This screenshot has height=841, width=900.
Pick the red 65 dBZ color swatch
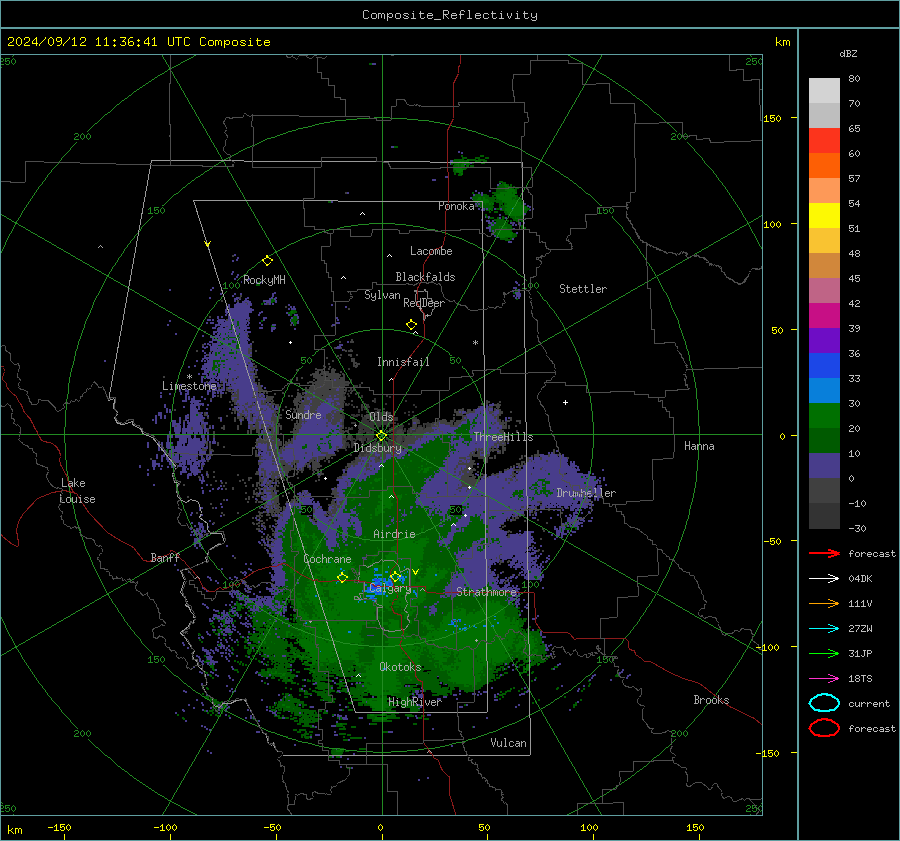point(824,140)
